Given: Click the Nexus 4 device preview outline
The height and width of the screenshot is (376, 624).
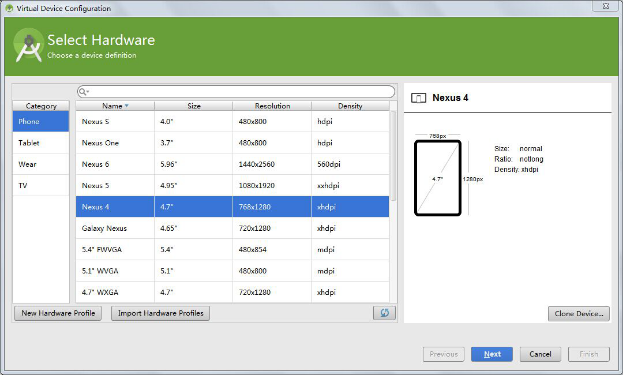Looking at the screenshot, I should (437, 178).
